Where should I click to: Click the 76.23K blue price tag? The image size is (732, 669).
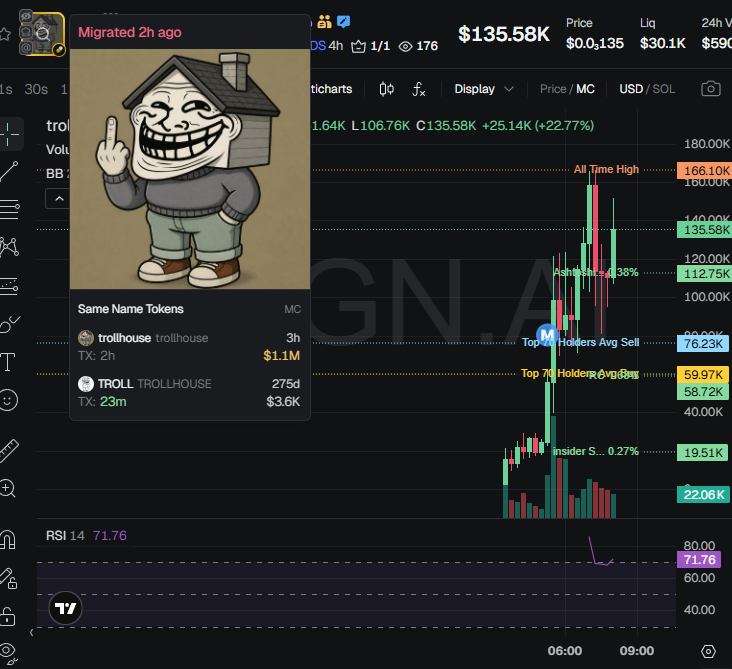(x=703, y=344)
